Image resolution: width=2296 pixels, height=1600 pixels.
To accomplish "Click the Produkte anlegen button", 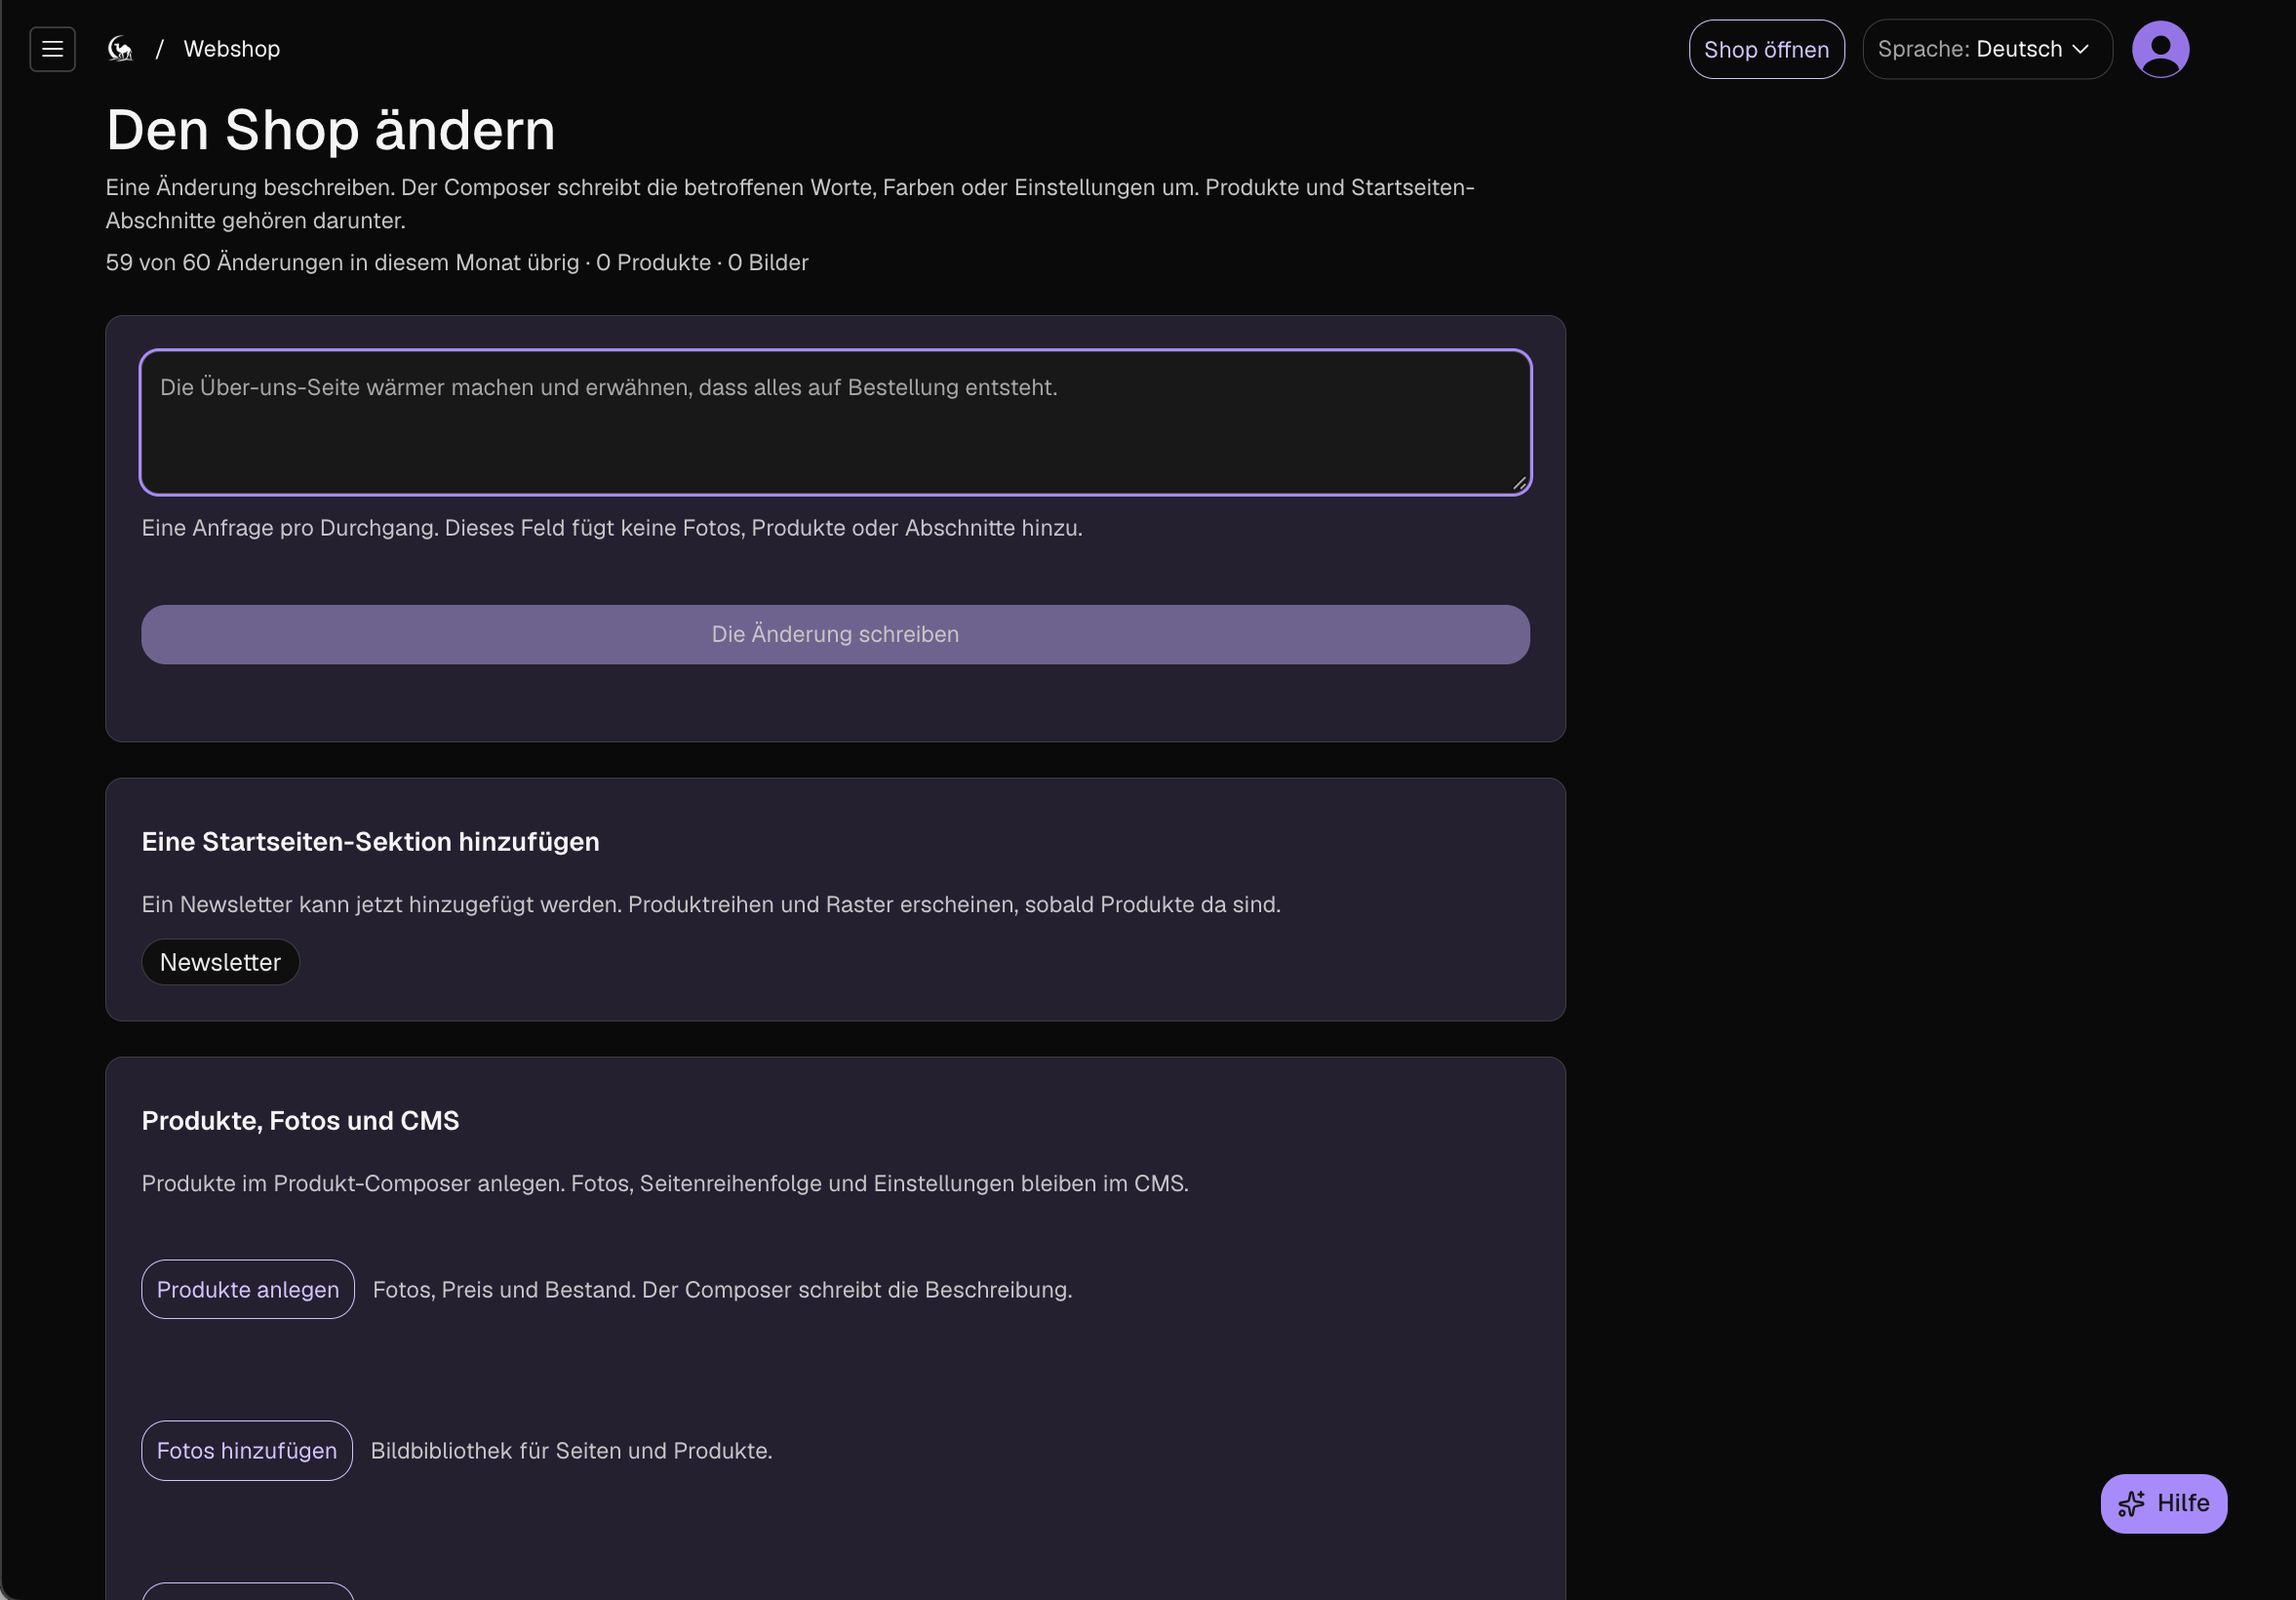I will tap(248, 1289).
